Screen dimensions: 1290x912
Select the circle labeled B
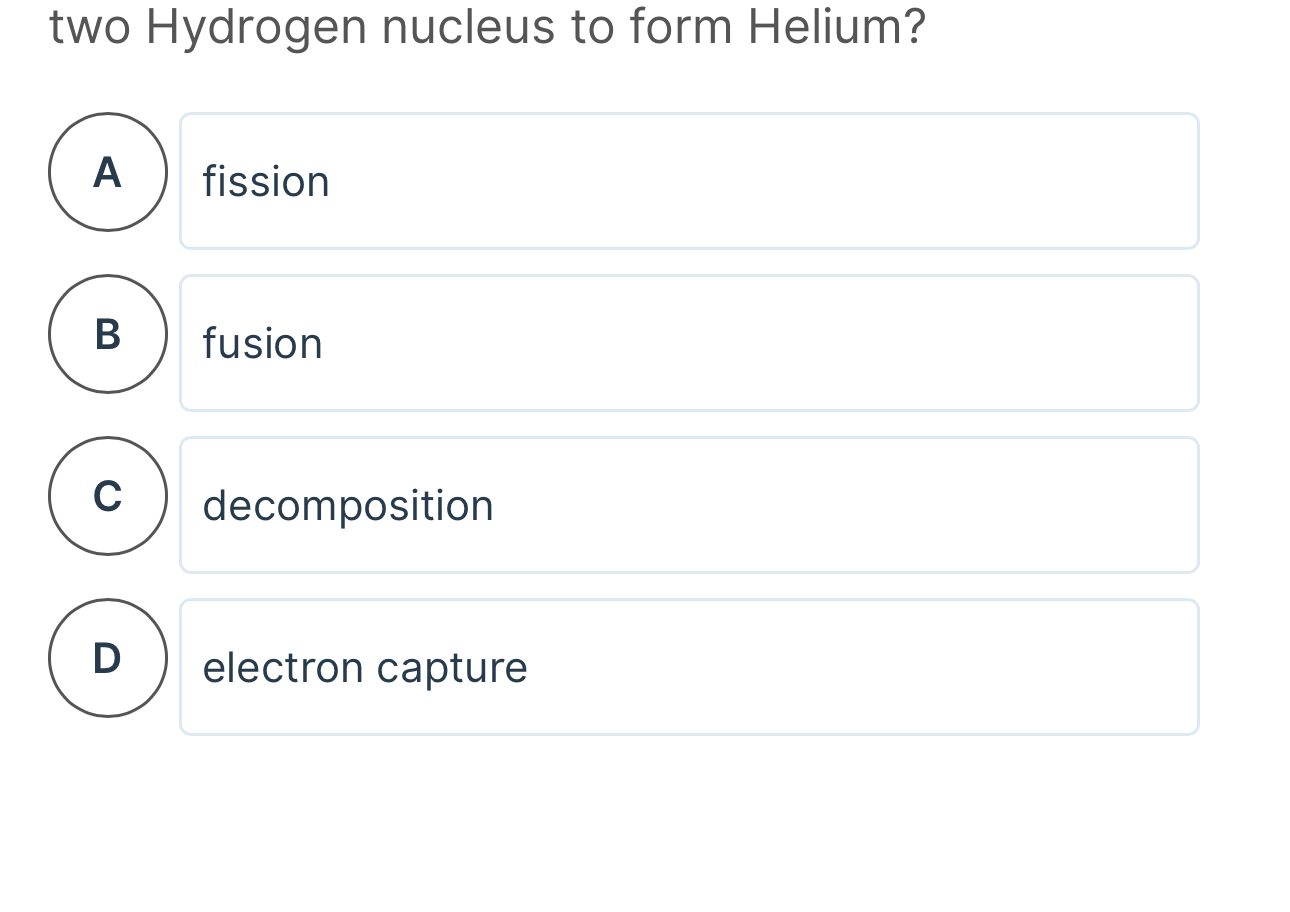click(107, 334)
